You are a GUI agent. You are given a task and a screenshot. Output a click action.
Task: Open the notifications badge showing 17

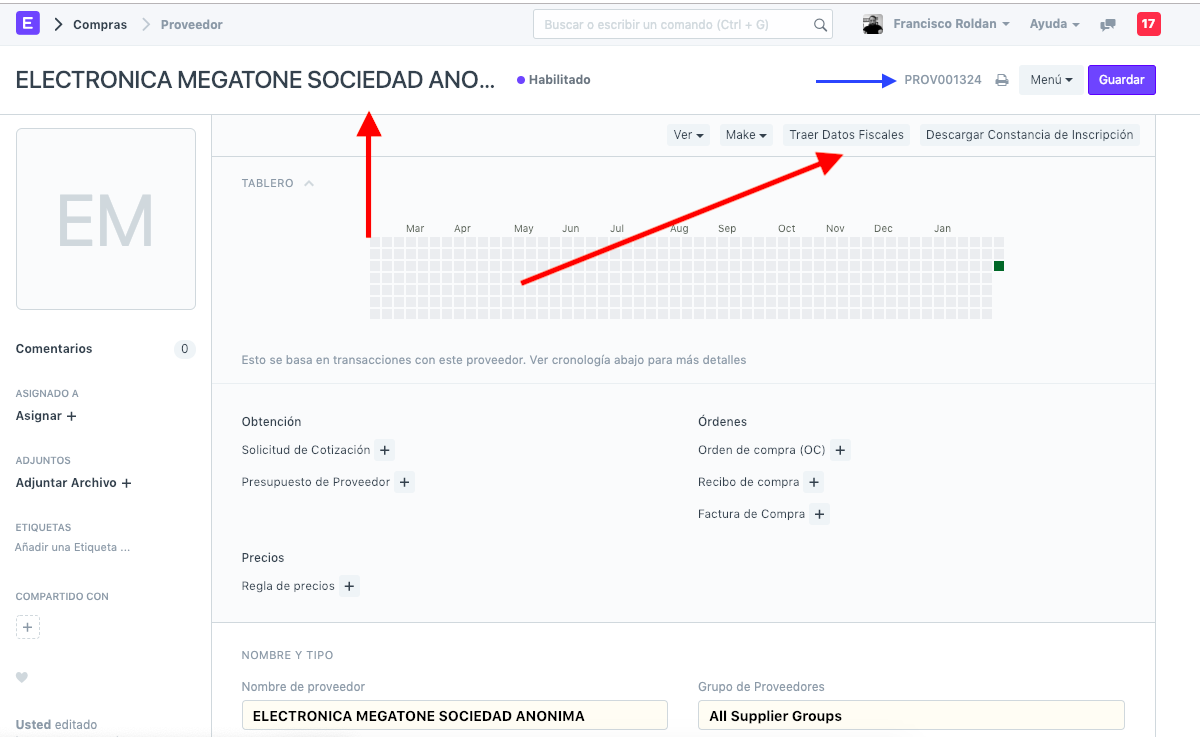(1149, 24)
